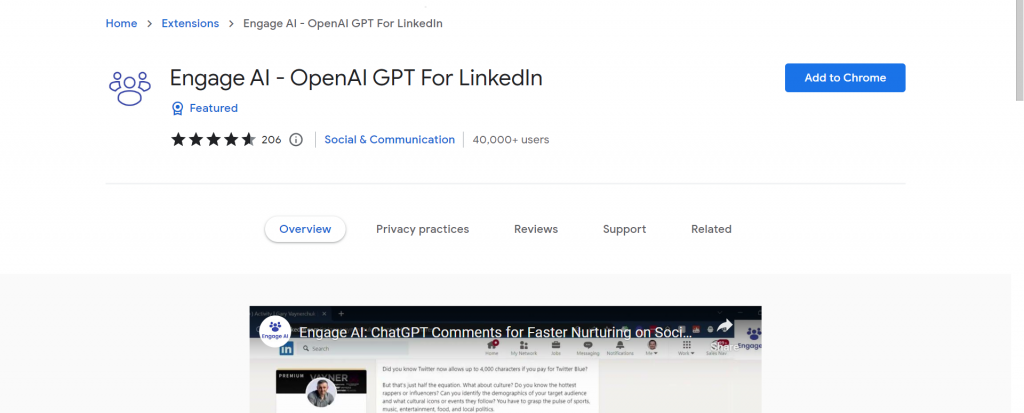Image resolution: width=1024 pixels, height=413 pixels.
Task: Click the Featured badge icon
Action: pos(177,108)
